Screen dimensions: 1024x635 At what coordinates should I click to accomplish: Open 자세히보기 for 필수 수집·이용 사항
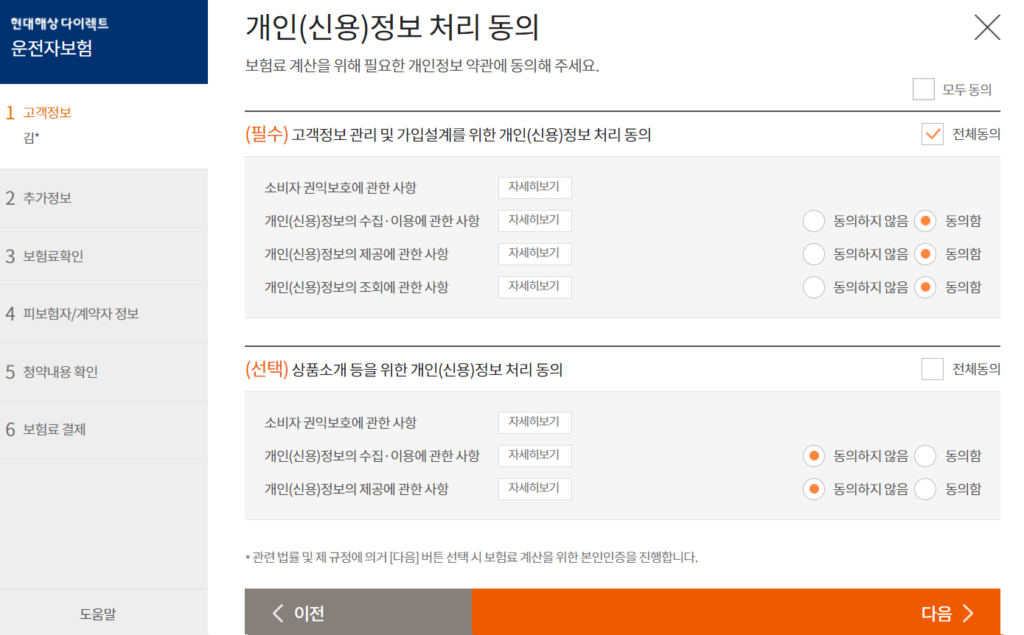pyautogui.click(x=534, y=220)
